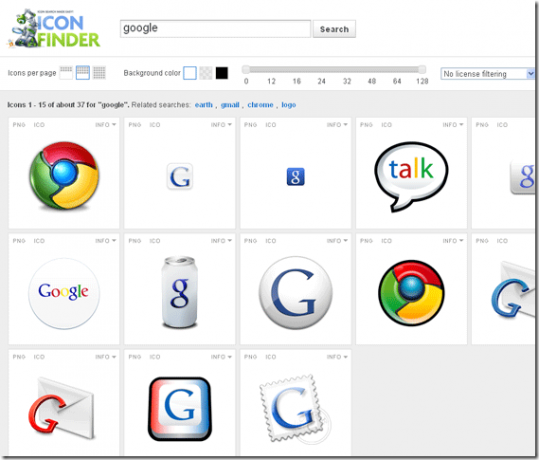
Task: Choose black background color swatch
Action: (222, 73)
